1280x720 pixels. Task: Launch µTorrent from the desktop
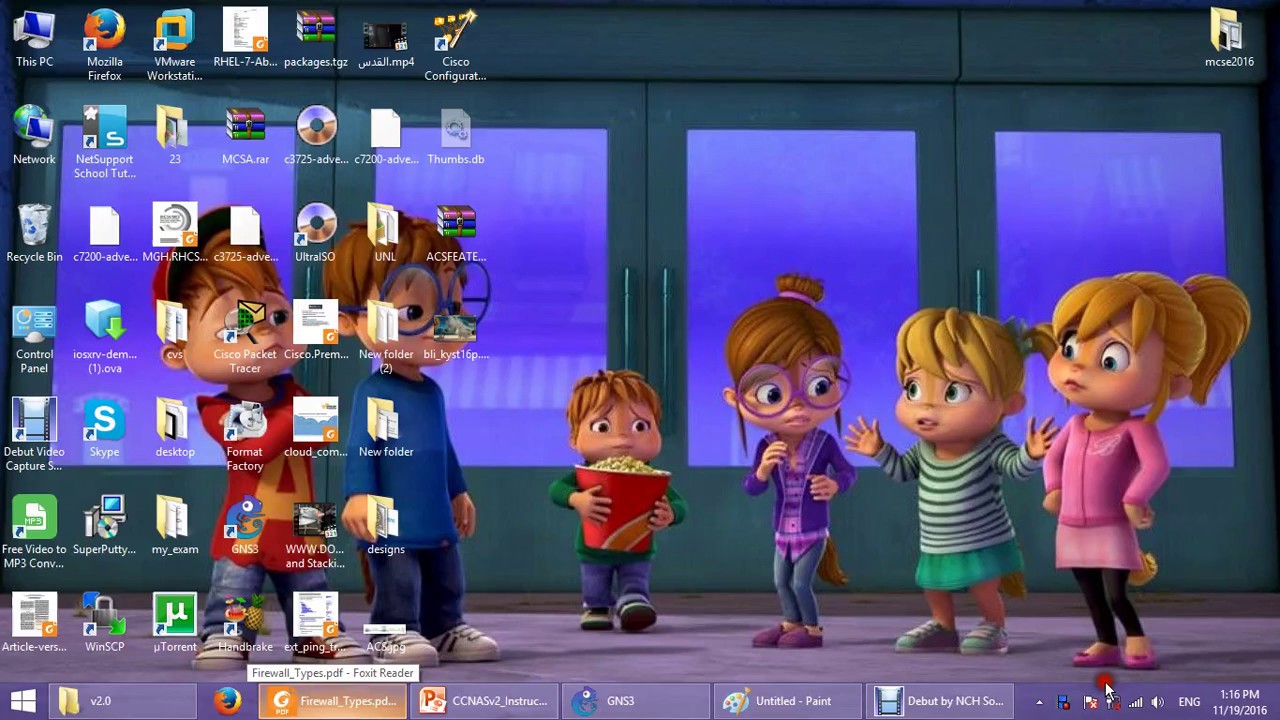click(x=174, y=624)
